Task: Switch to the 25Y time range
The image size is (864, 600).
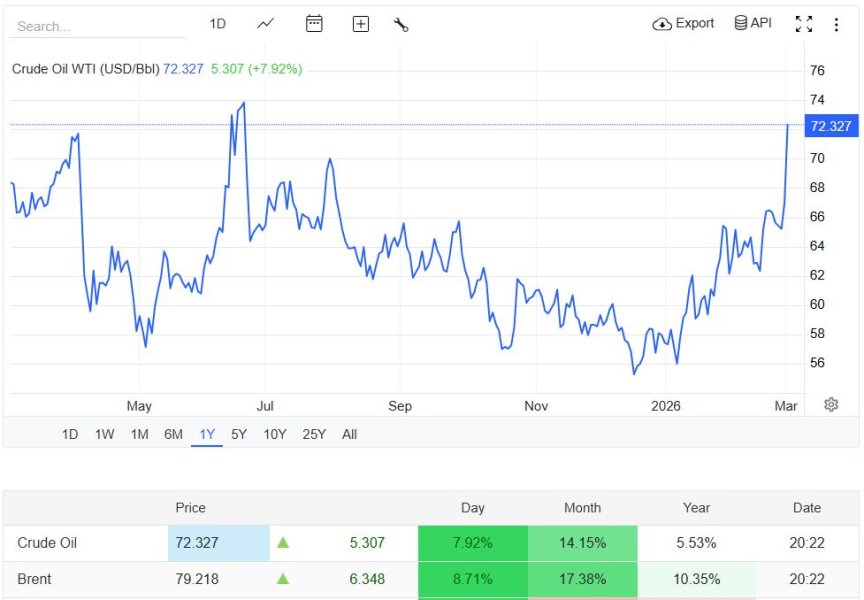Action: (x=314, y=434)
